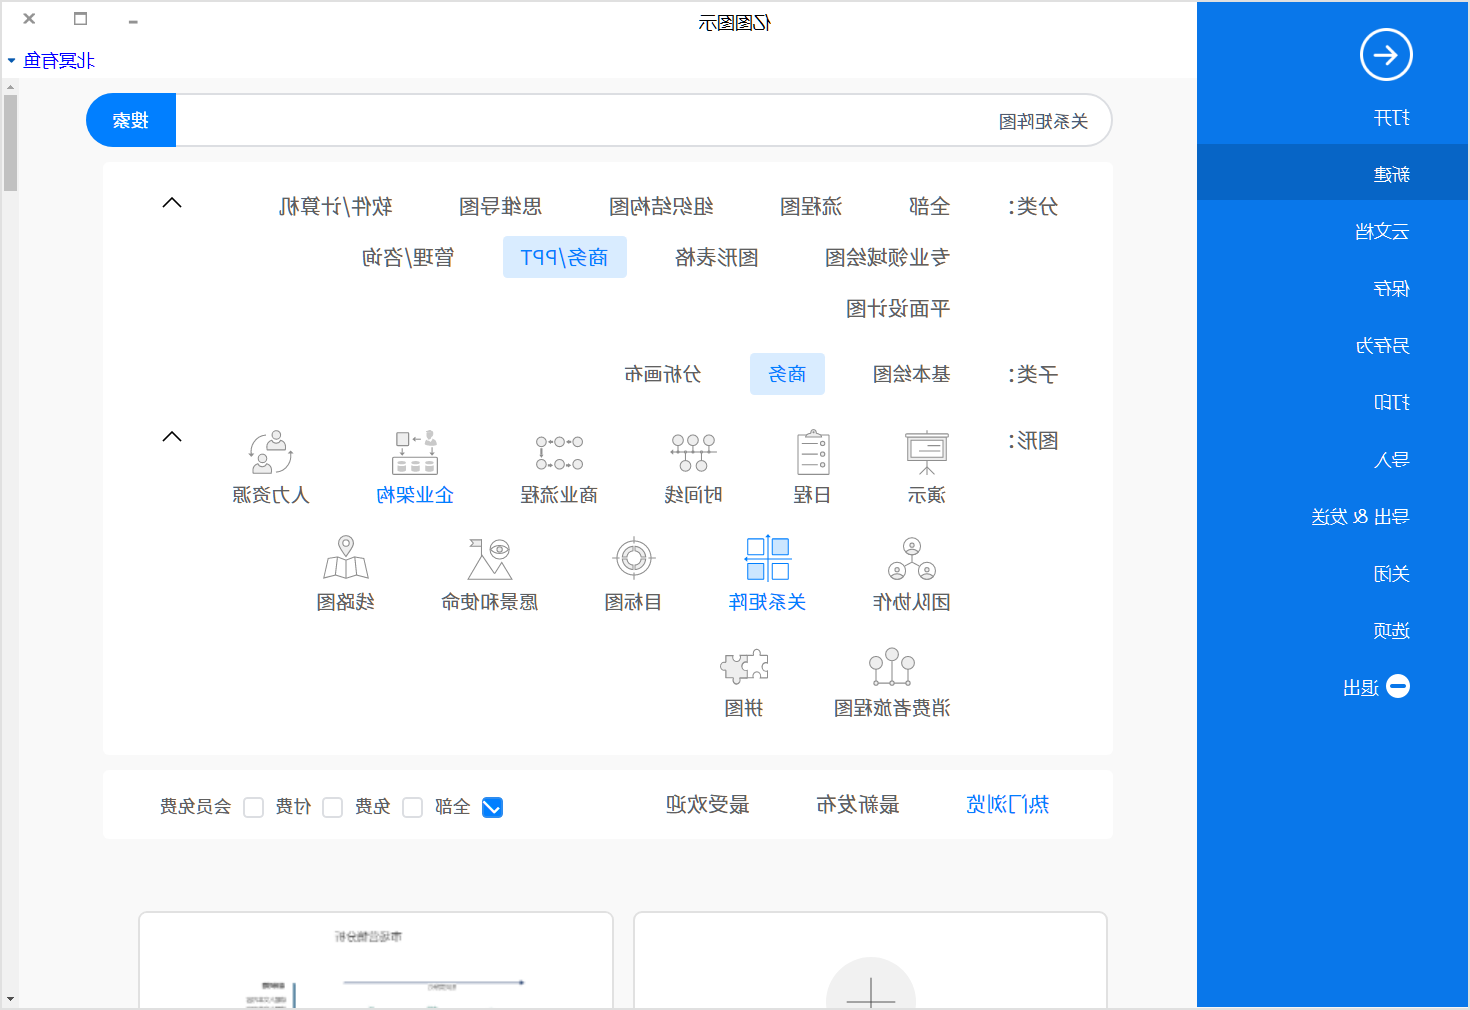Click the back arrow circle icon
Image resolution: width=1470 pixels, height=1010 pixels.
tap(1385, 55)
